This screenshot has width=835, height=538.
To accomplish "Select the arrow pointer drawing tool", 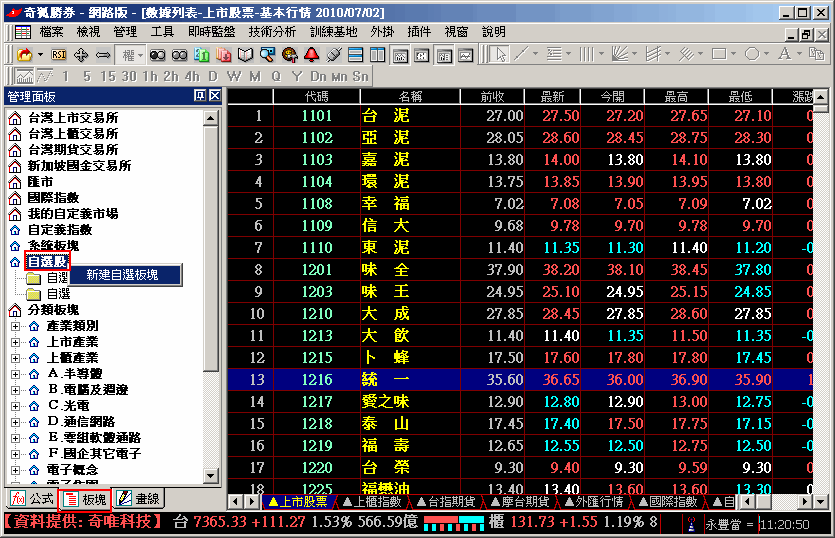I will 502,54.
